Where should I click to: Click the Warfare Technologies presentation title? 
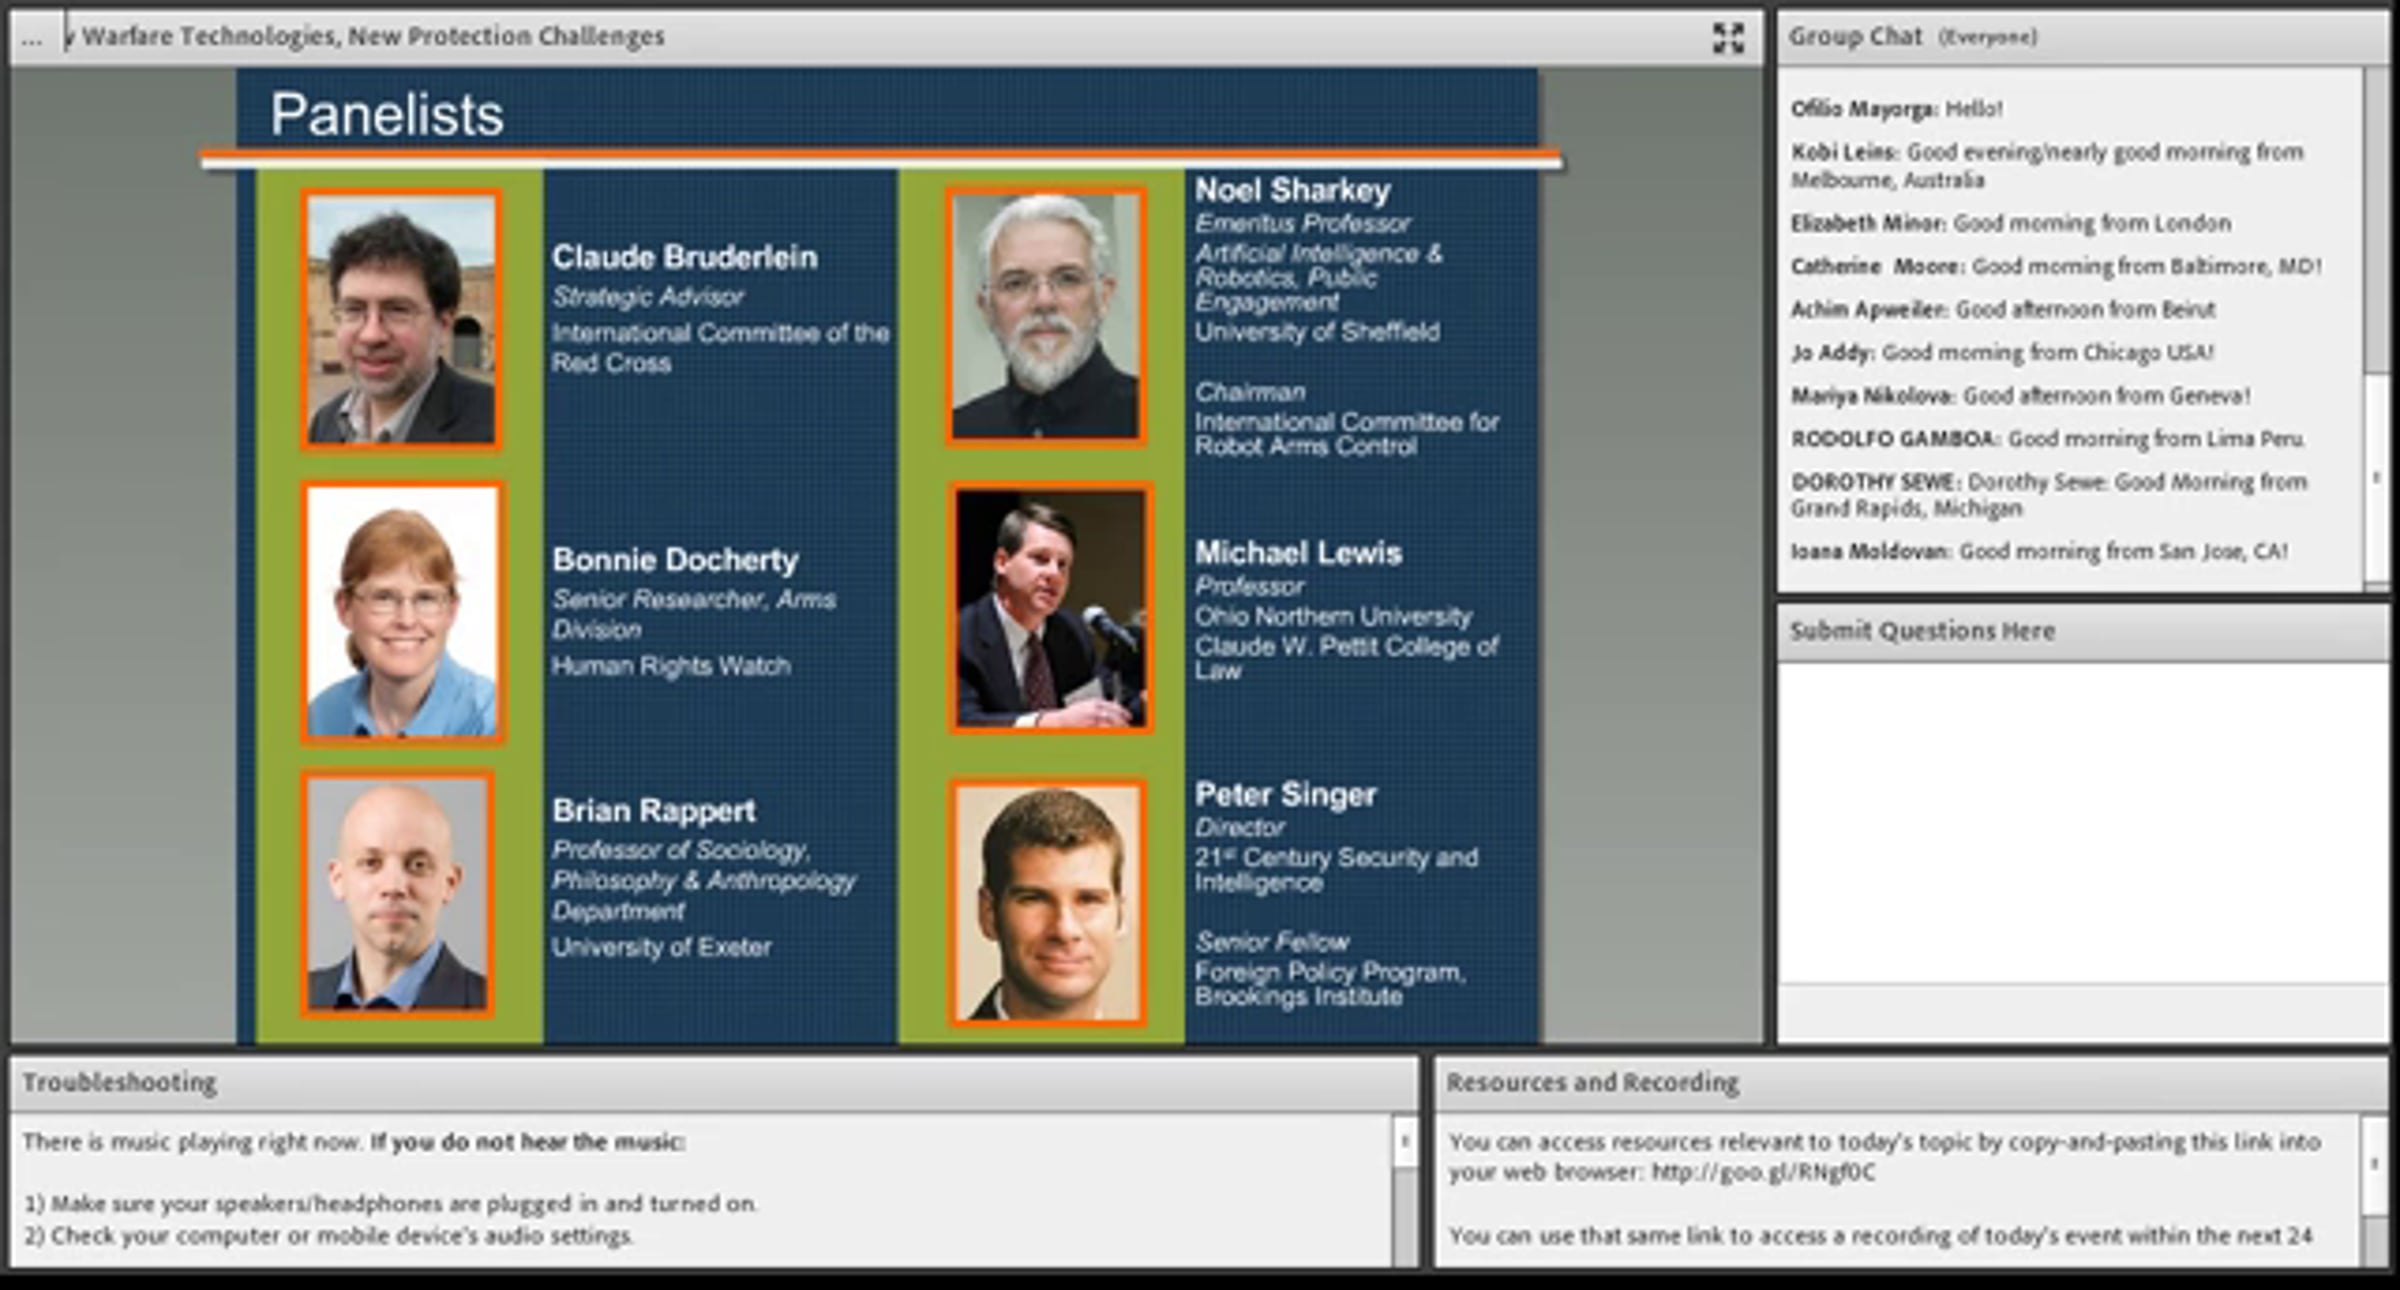click(x=366, y=37)
